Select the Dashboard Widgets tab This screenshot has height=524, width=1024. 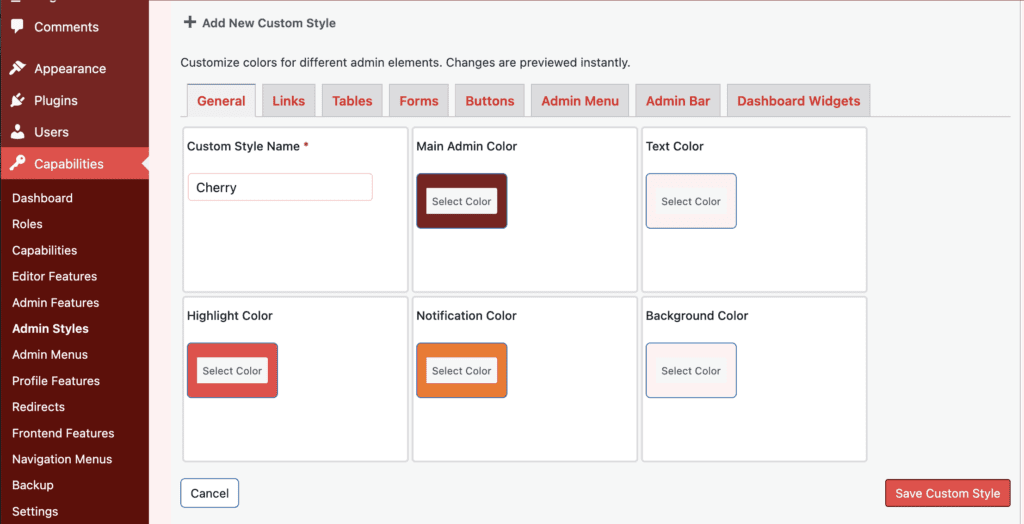coord(798,101)
